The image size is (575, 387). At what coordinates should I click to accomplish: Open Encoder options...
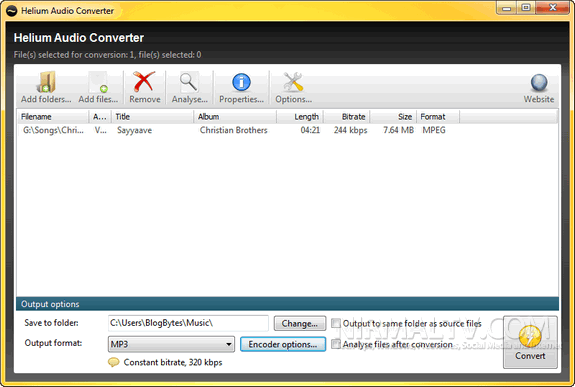283,344
